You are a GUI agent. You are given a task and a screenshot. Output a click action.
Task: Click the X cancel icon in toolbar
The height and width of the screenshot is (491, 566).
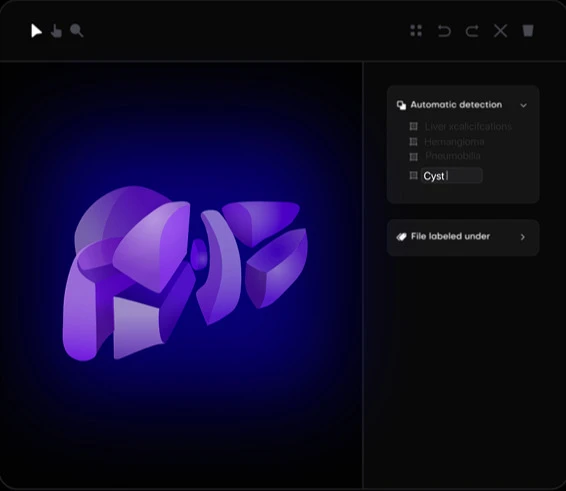500,31
